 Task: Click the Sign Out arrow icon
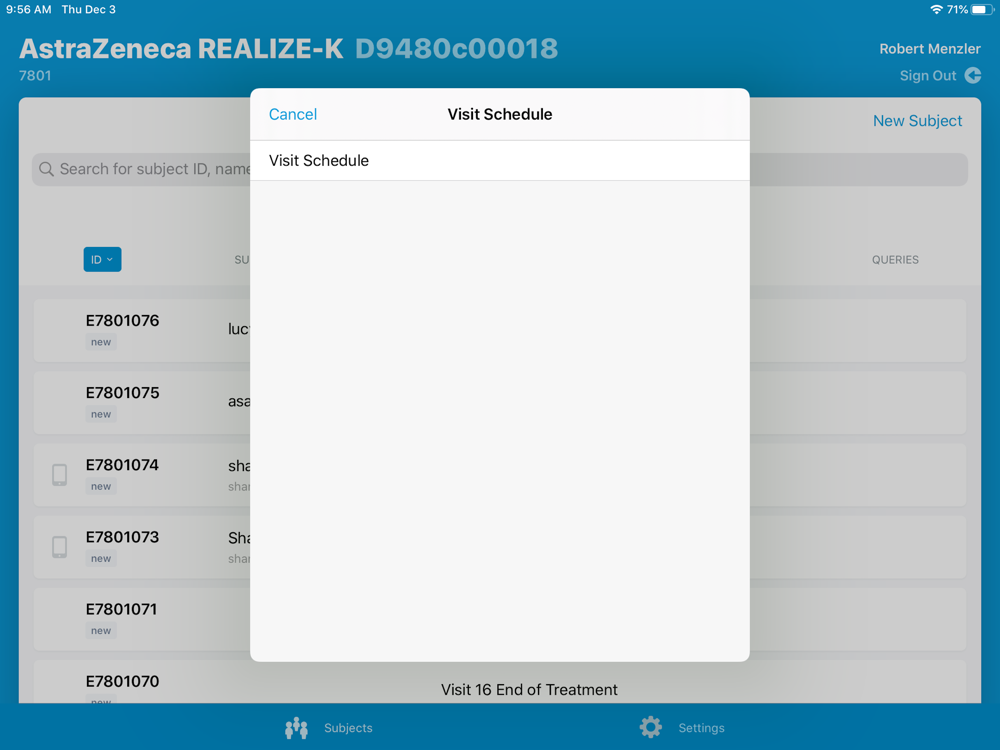[x=973, y=76]
